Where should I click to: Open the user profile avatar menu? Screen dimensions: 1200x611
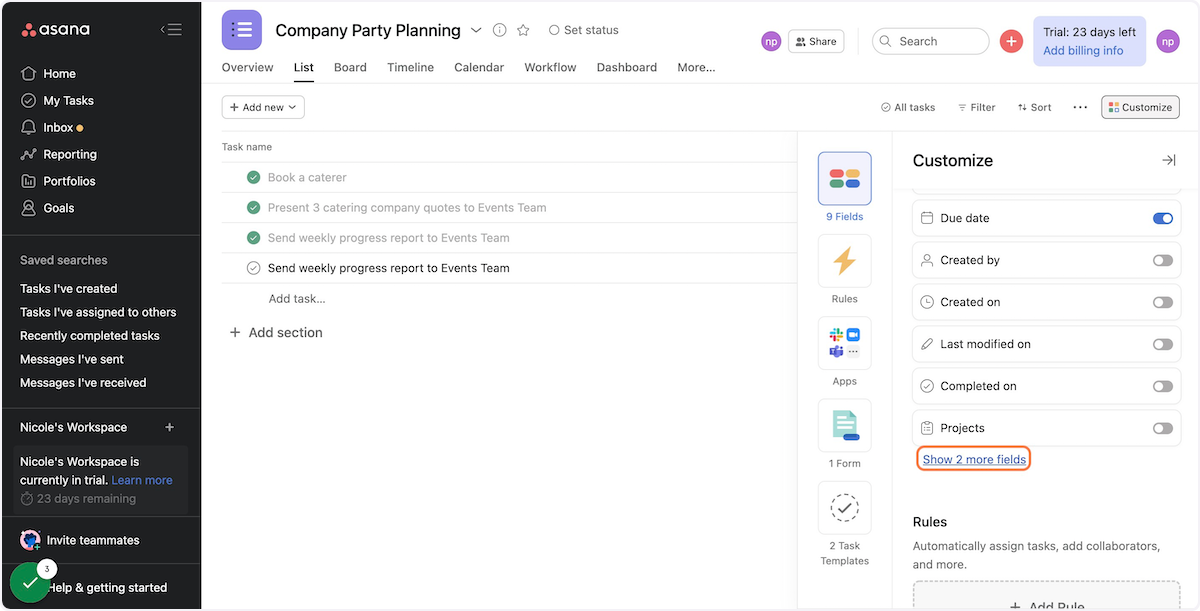[x=1168, y=41]
